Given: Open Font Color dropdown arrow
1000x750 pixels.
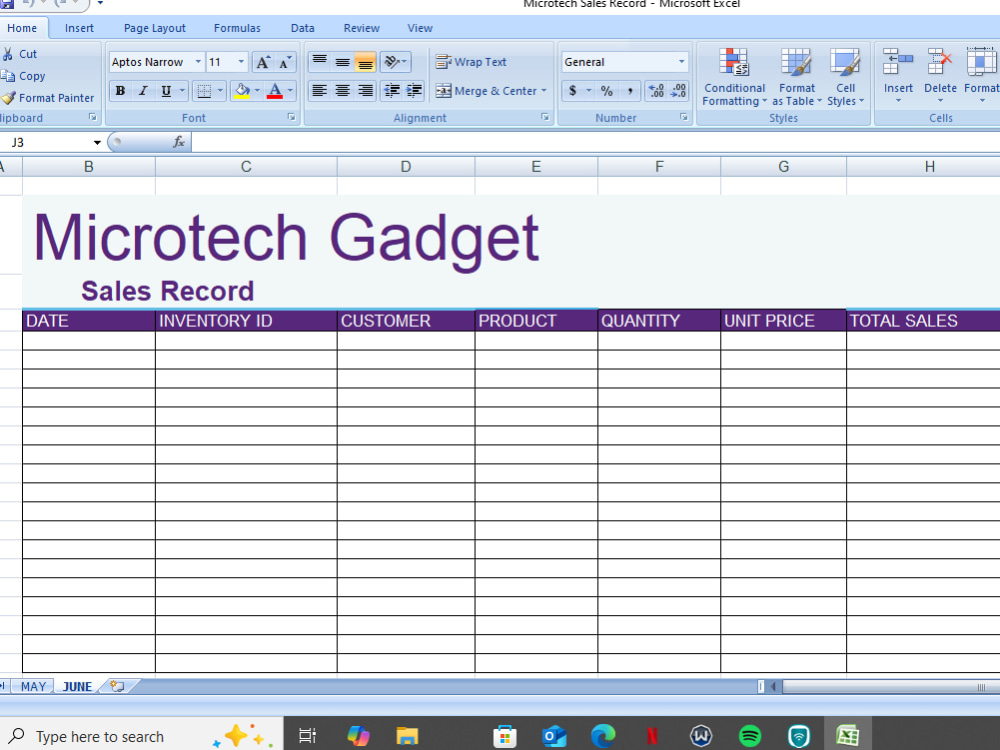Looking at the screenshot, I should coord(290,91).
